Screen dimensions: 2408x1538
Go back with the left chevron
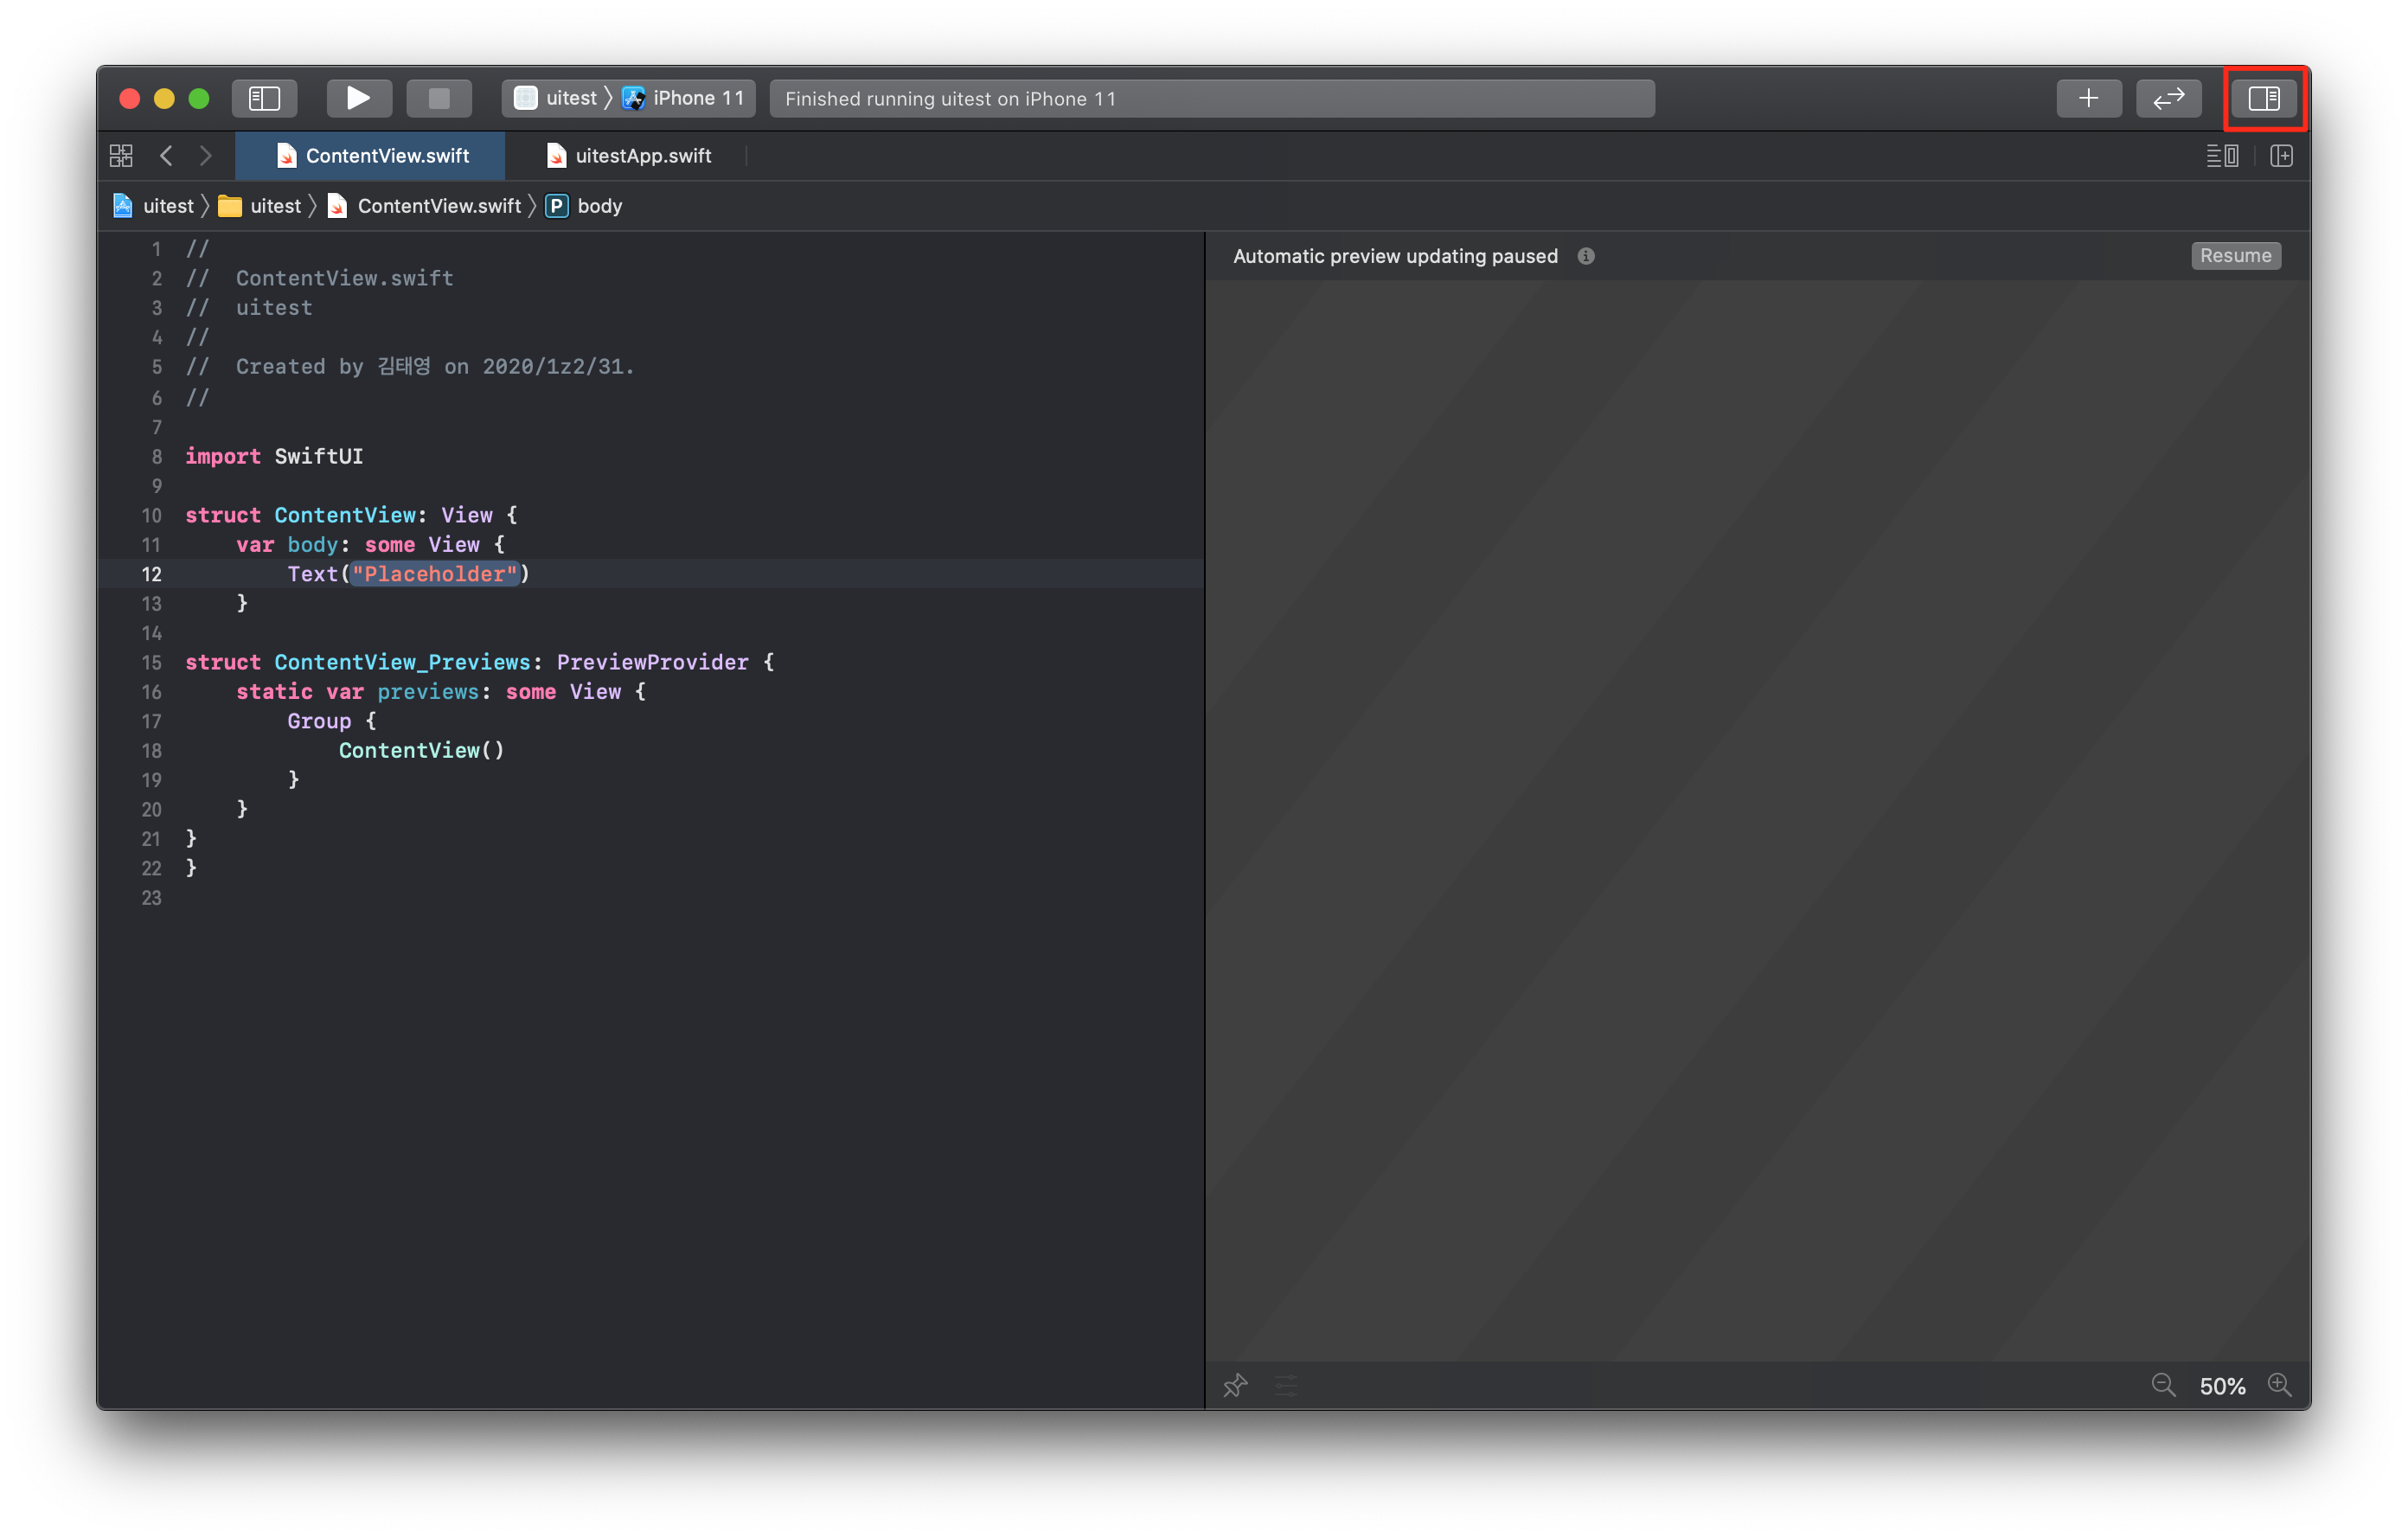pyautogui.click(x=167, y=156)
